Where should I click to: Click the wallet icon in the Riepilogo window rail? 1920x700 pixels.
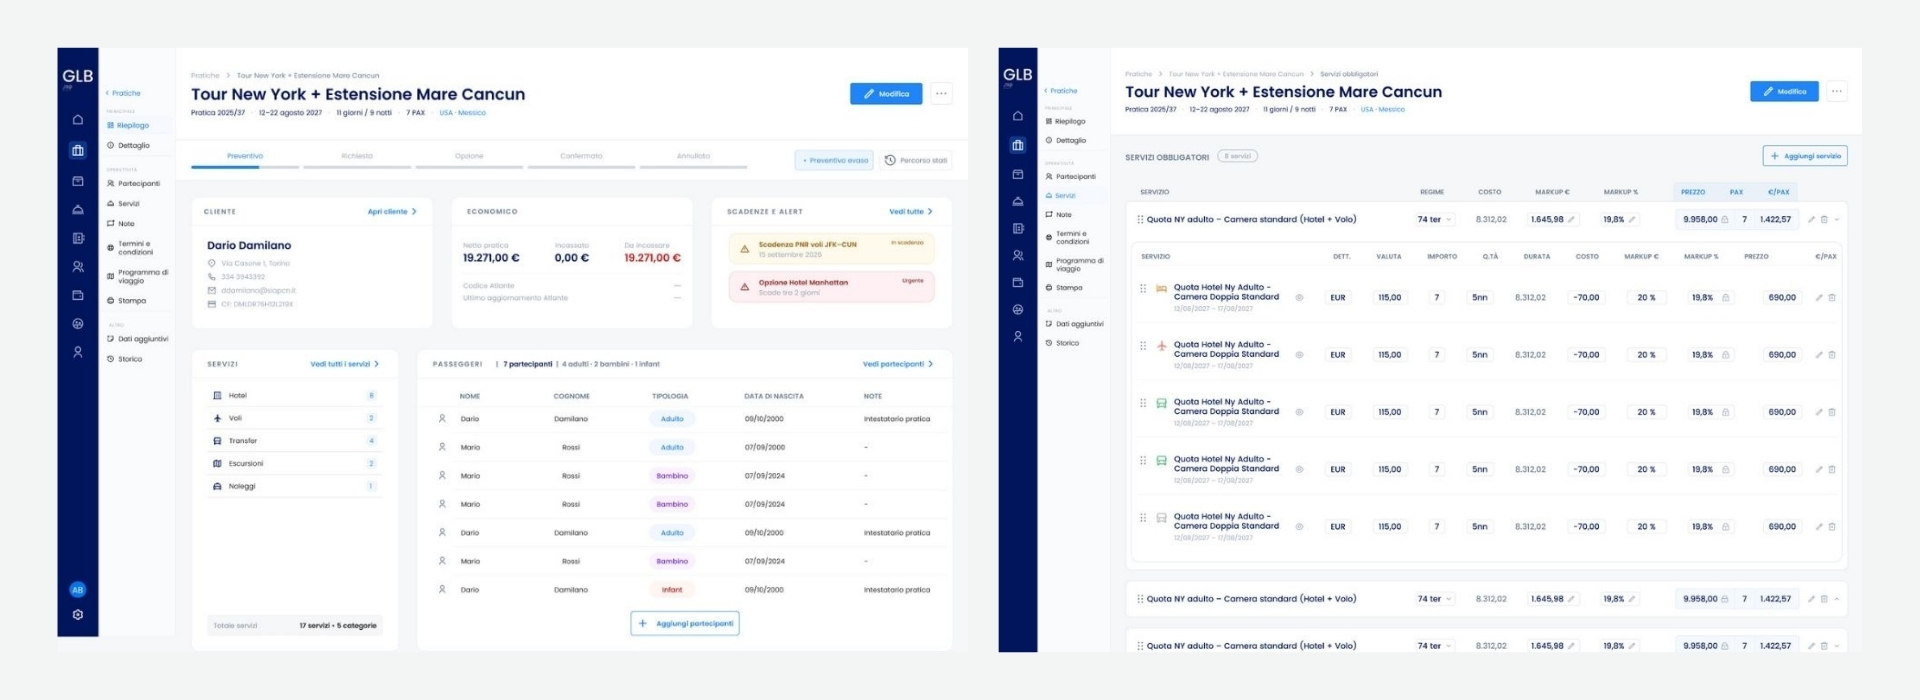click(78, 295)
